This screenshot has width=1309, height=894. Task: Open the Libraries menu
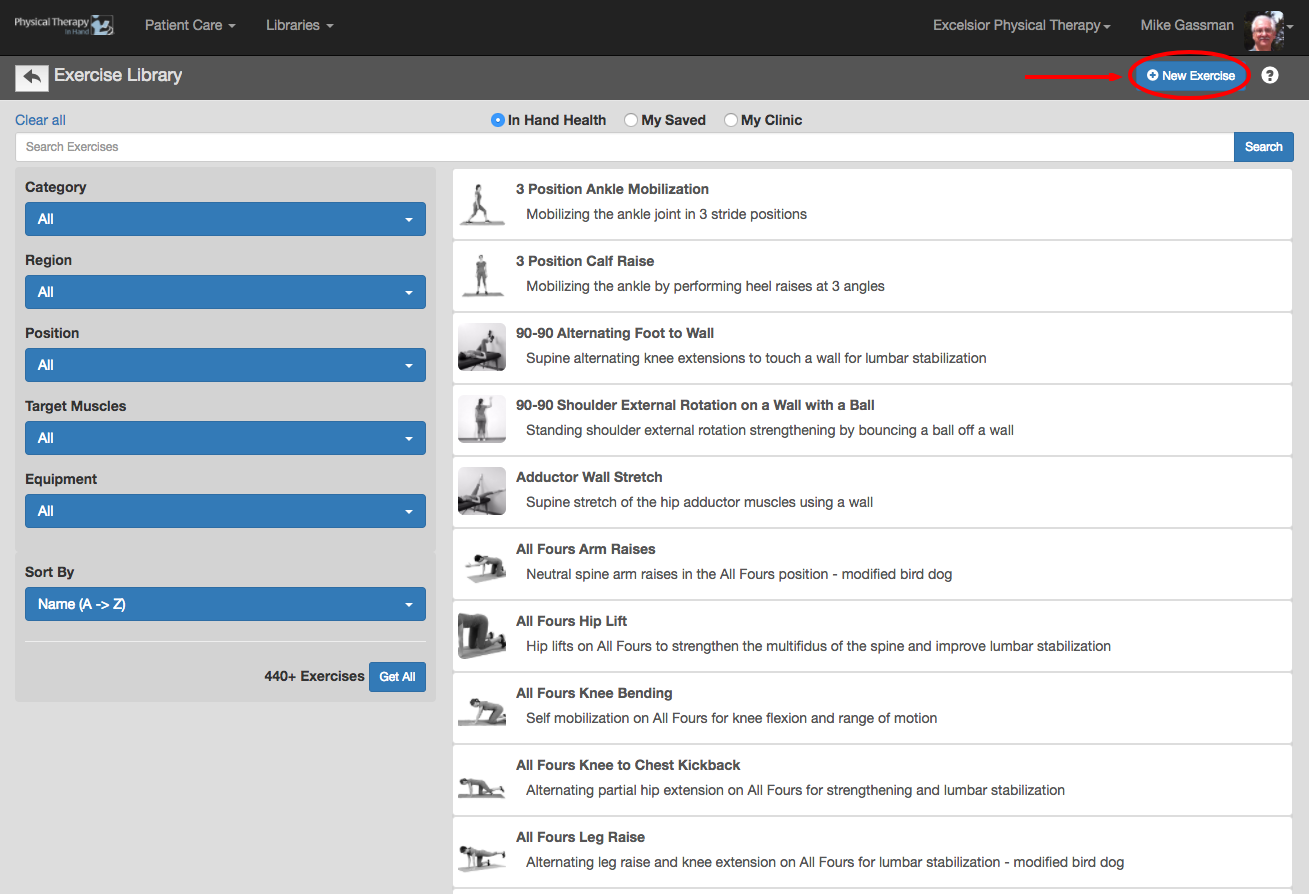click(300, 25)
